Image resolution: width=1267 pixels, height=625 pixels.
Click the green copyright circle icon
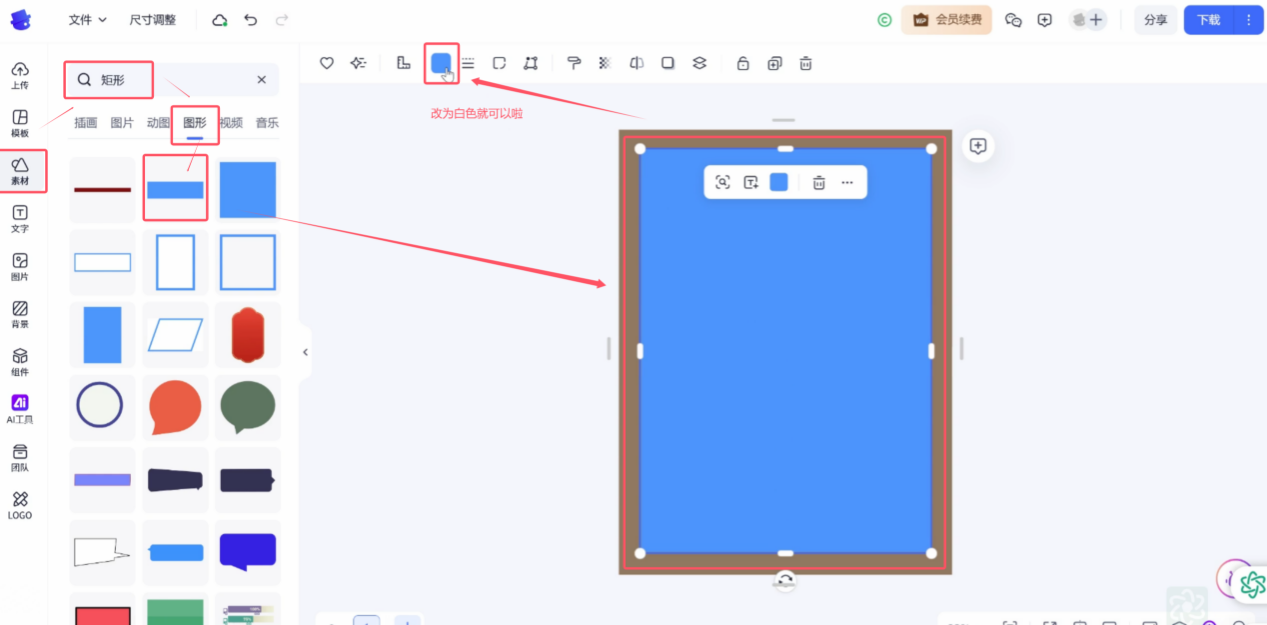tap(884, 20)
